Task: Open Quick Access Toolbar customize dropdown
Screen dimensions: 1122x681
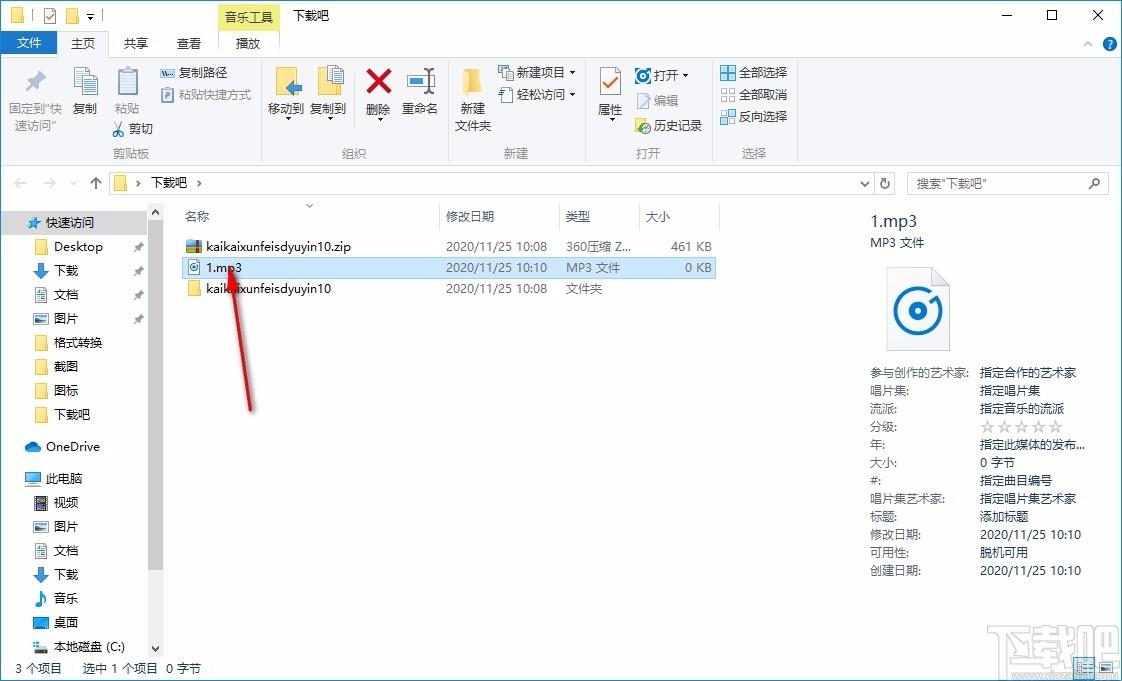Action: click(x=90, y=16)
